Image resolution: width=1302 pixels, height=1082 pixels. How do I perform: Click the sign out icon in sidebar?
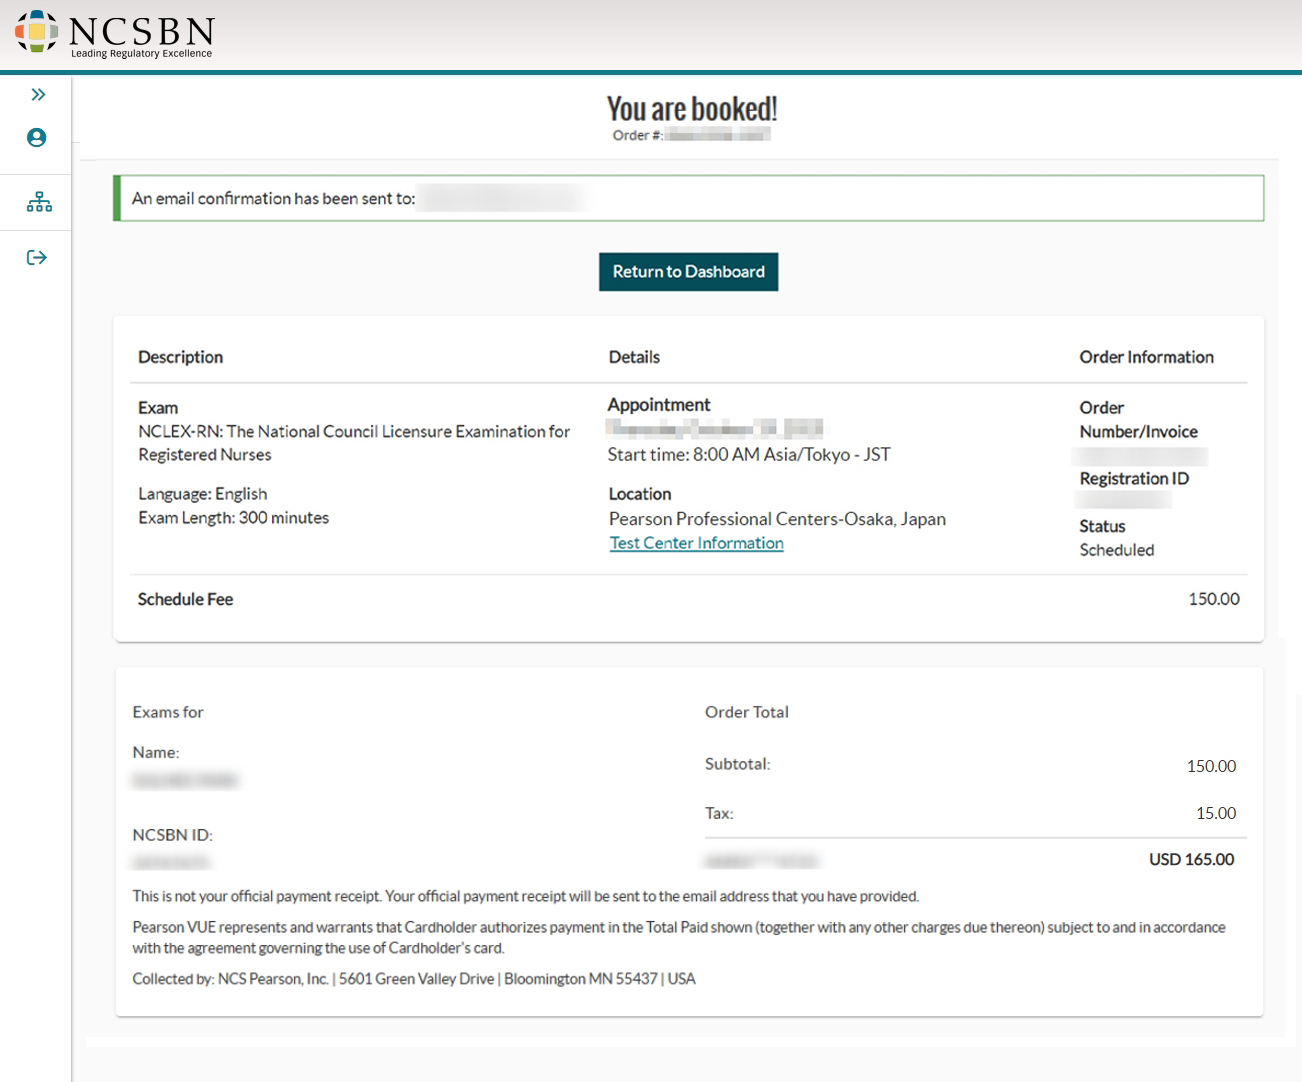pos(37,258)
